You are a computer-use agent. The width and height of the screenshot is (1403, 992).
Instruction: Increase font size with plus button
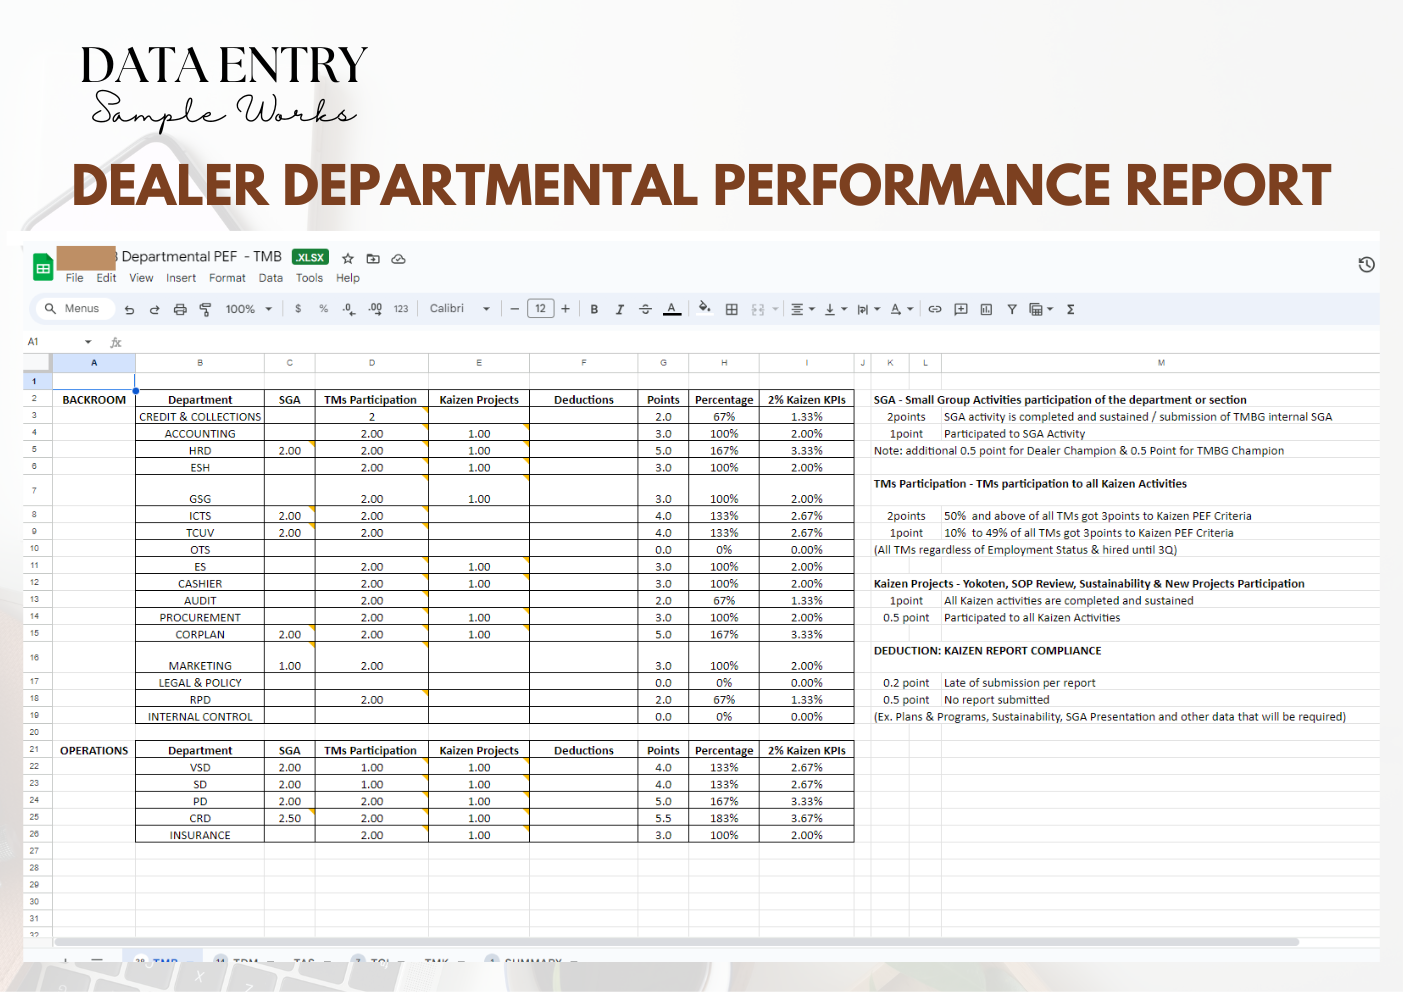click(565, 309)
